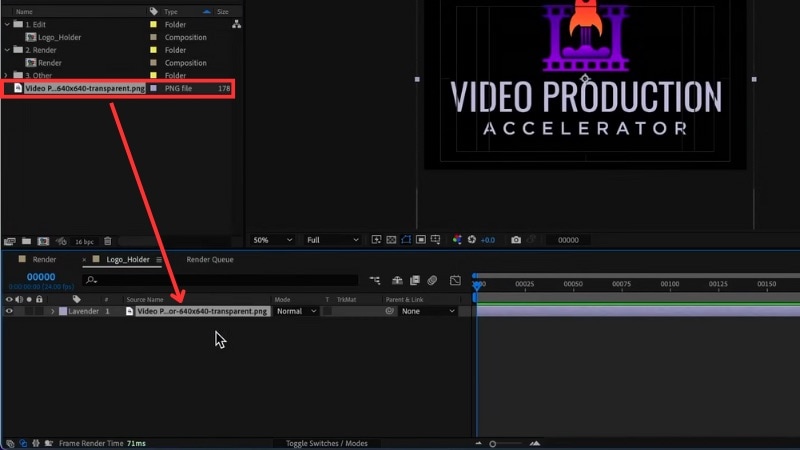Enable the motion blur timeline switch
800x450 pixels.
pos(432,280)
